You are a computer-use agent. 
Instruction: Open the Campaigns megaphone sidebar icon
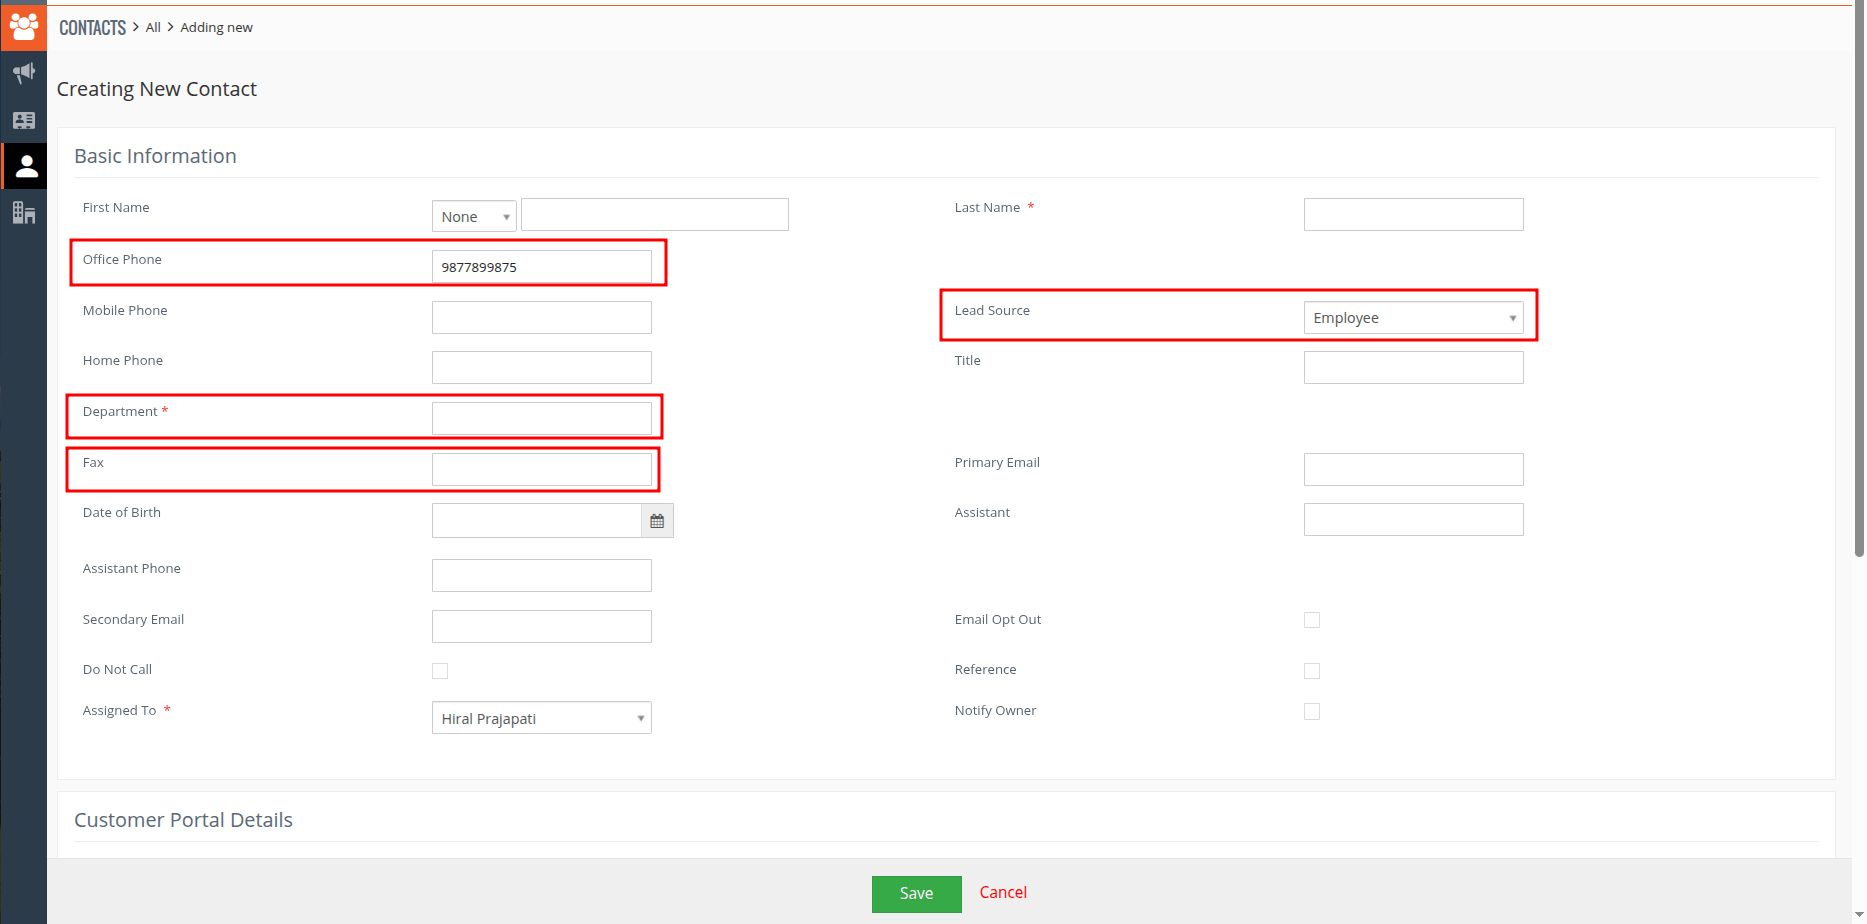click(24, 73)
